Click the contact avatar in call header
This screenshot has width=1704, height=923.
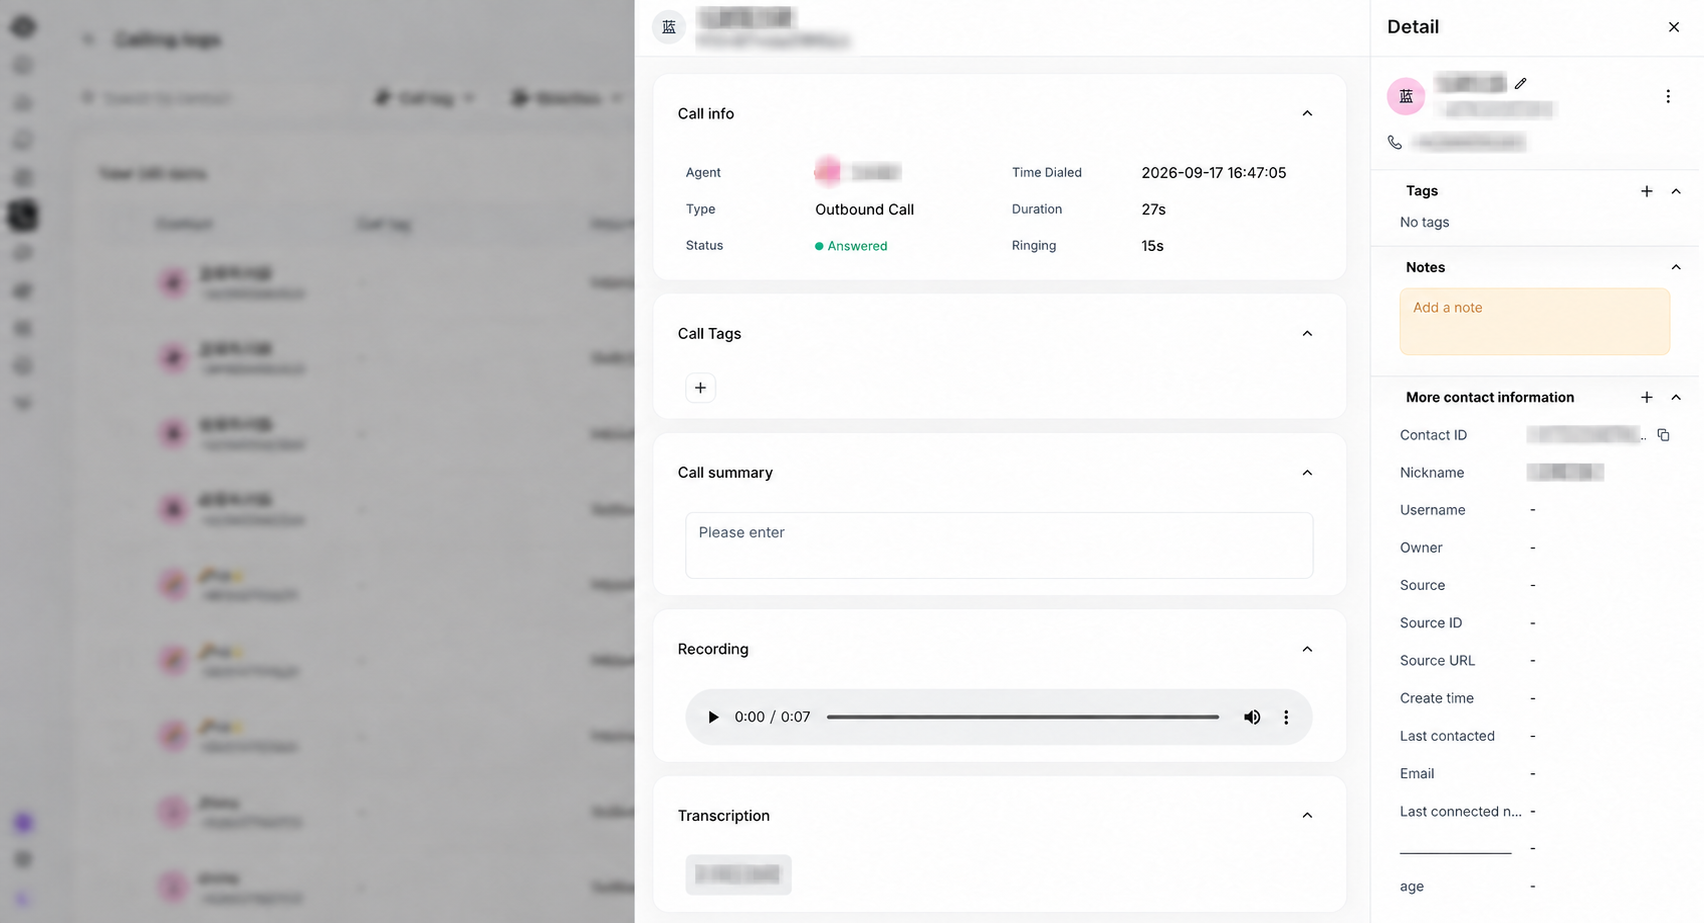[669, 27]
